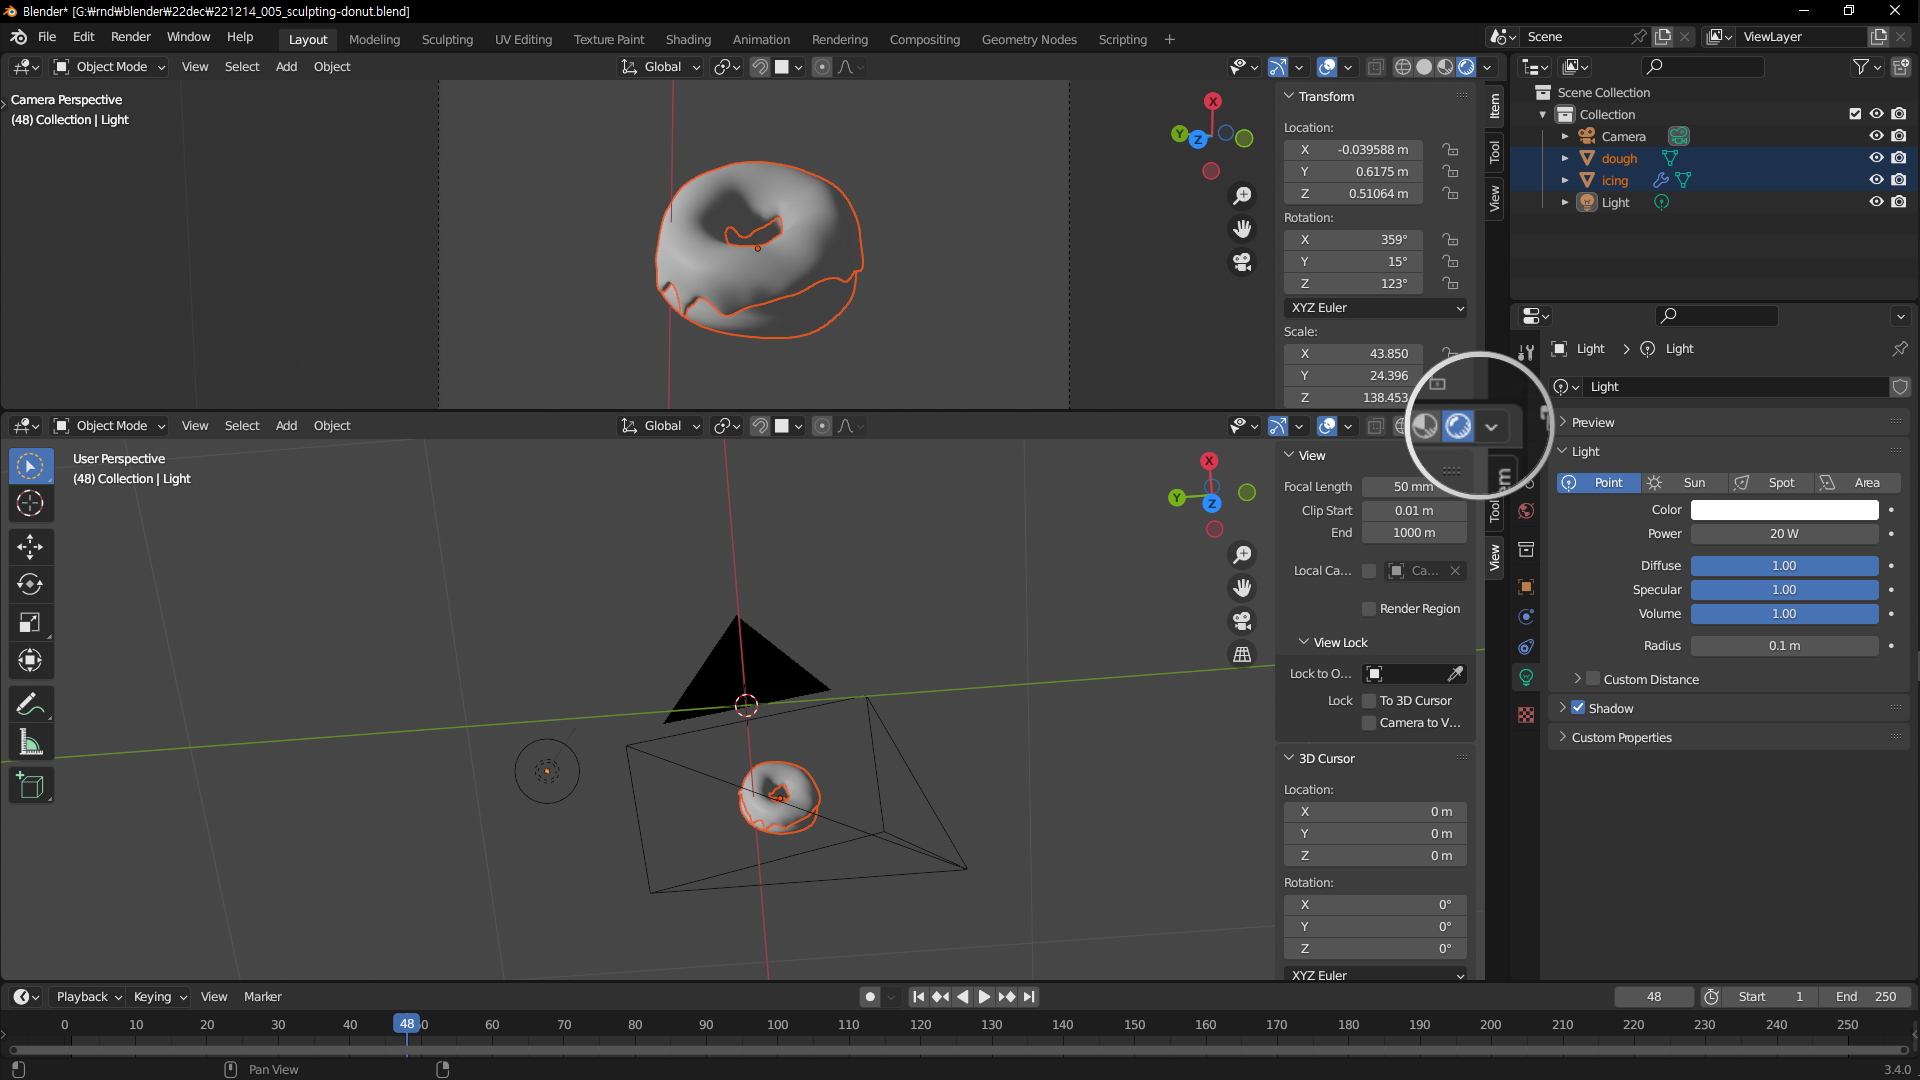
Task: Open Object Data light properties tab
Action: point(1526,677)
